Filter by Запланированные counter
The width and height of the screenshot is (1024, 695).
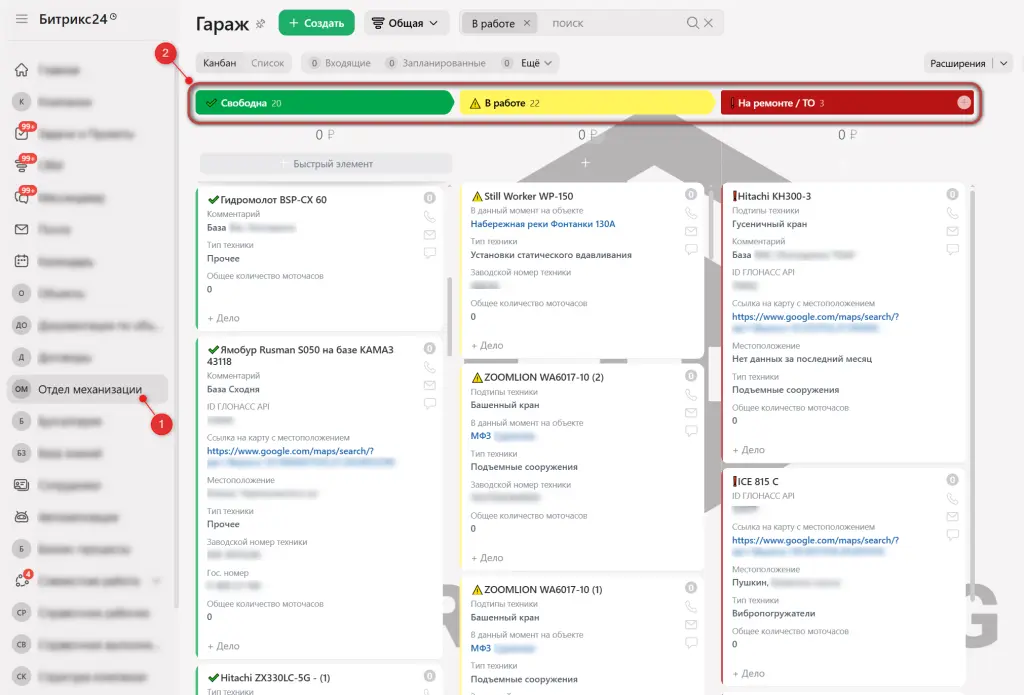click(x=436, y=63)
